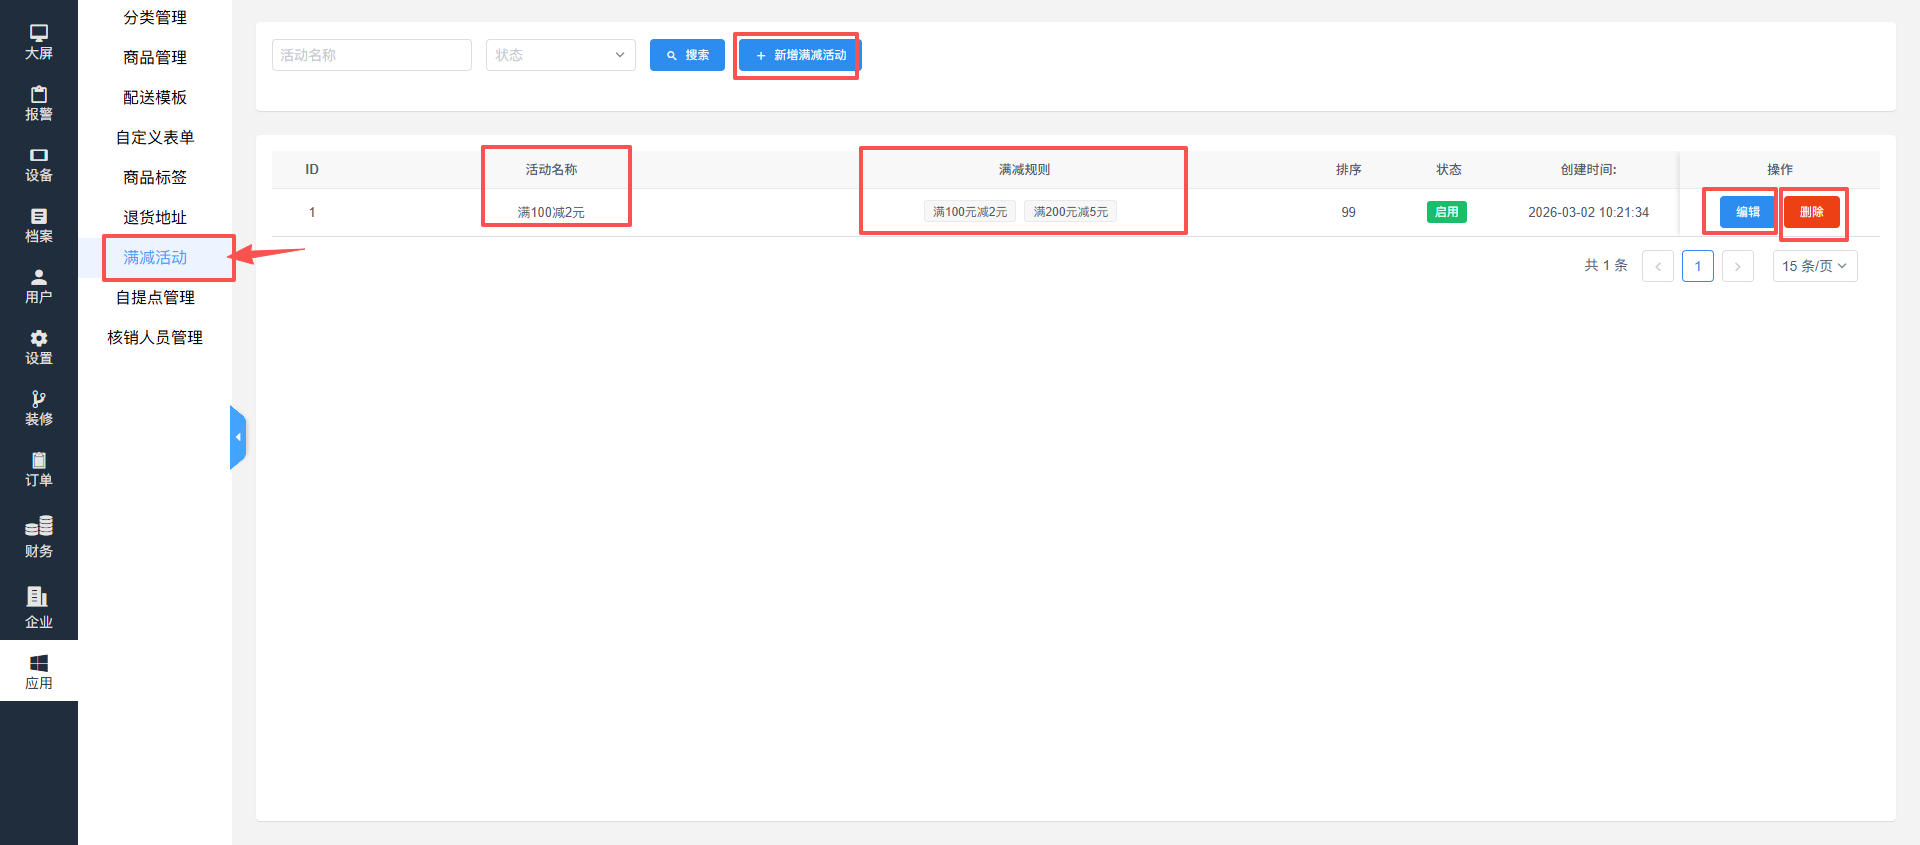Open 商品管理 menu item
Screen dimensions: 1920x845
(155, 58)
